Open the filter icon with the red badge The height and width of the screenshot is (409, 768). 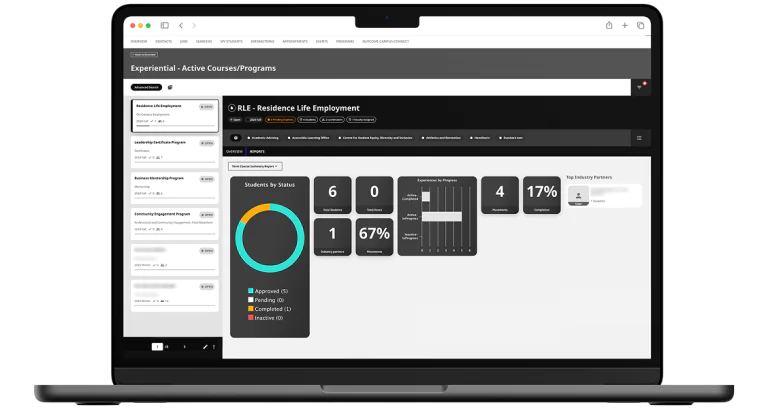641,87
